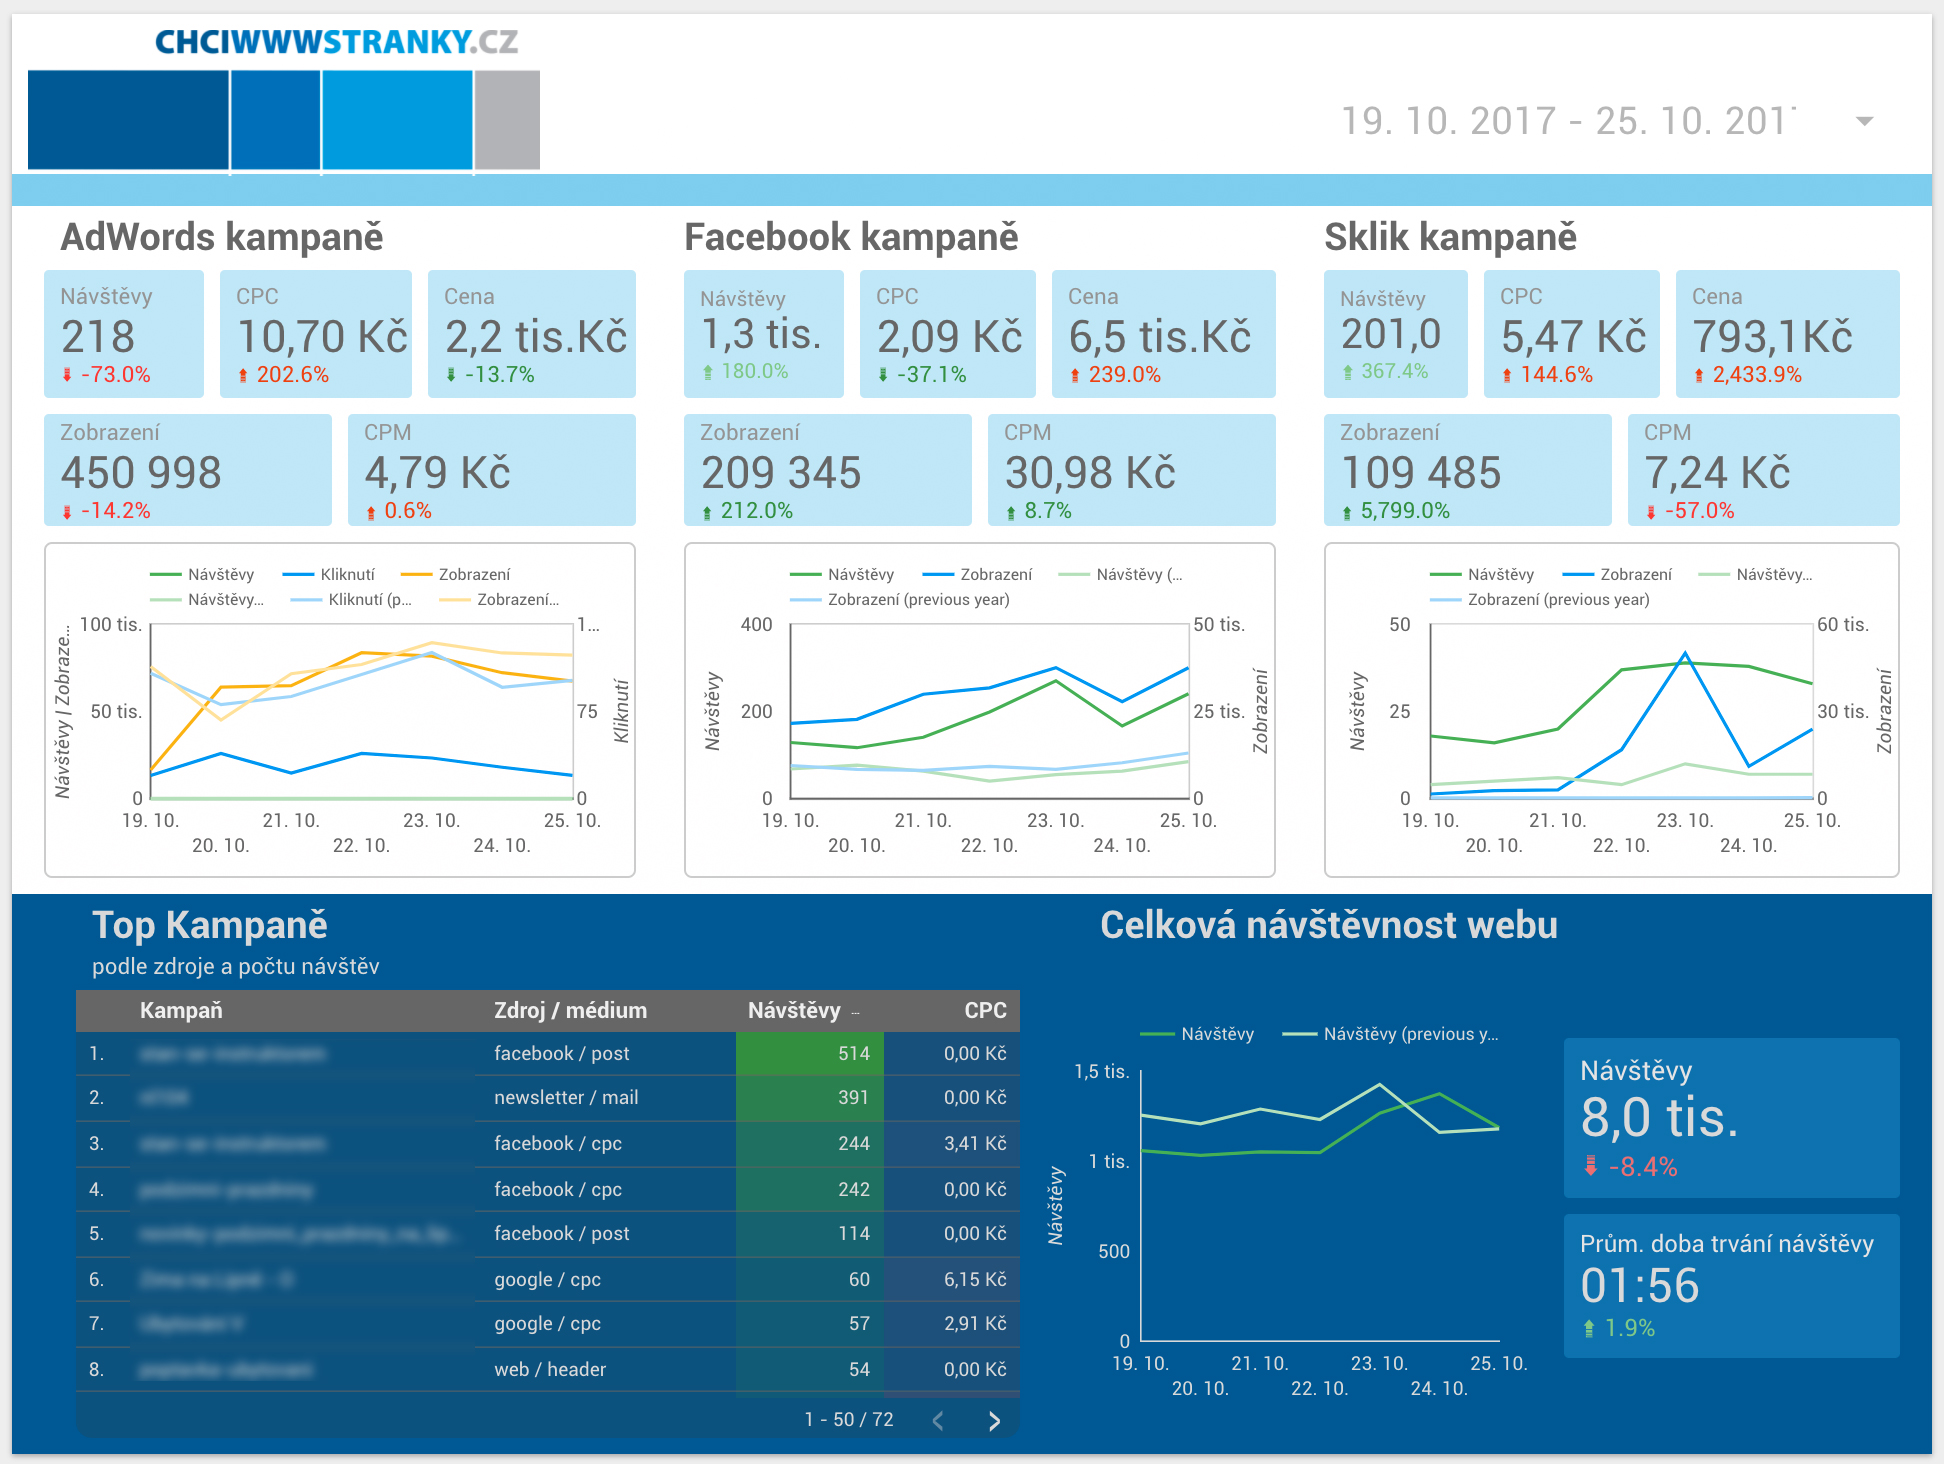Click the Zdroj / médium column header
Screen dimensions: 1944x1464
click(x=570, y=1010)
